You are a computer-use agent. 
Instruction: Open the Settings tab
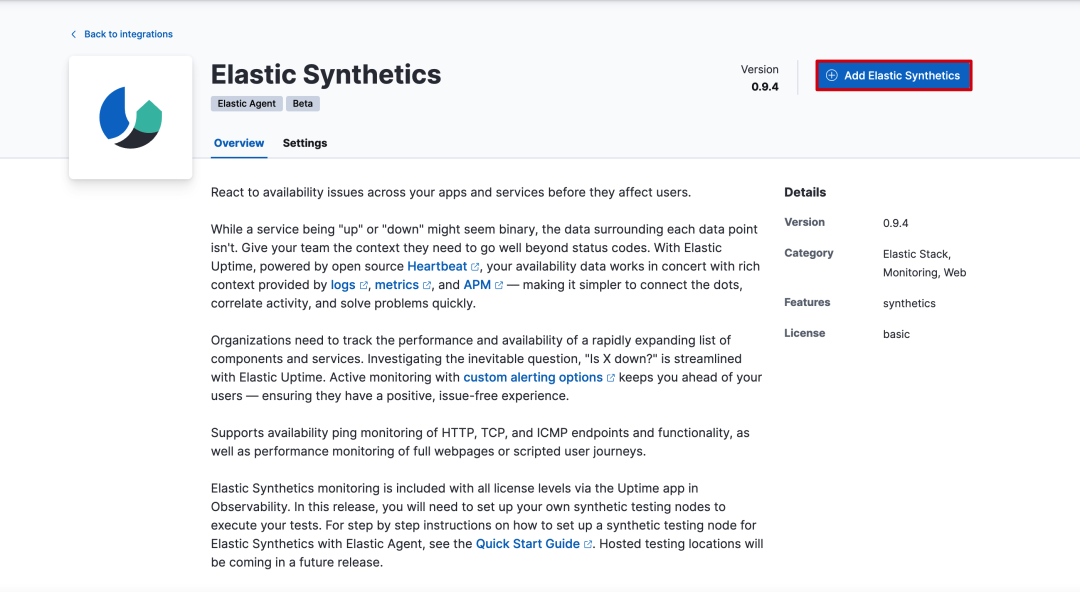coord(305,143)
